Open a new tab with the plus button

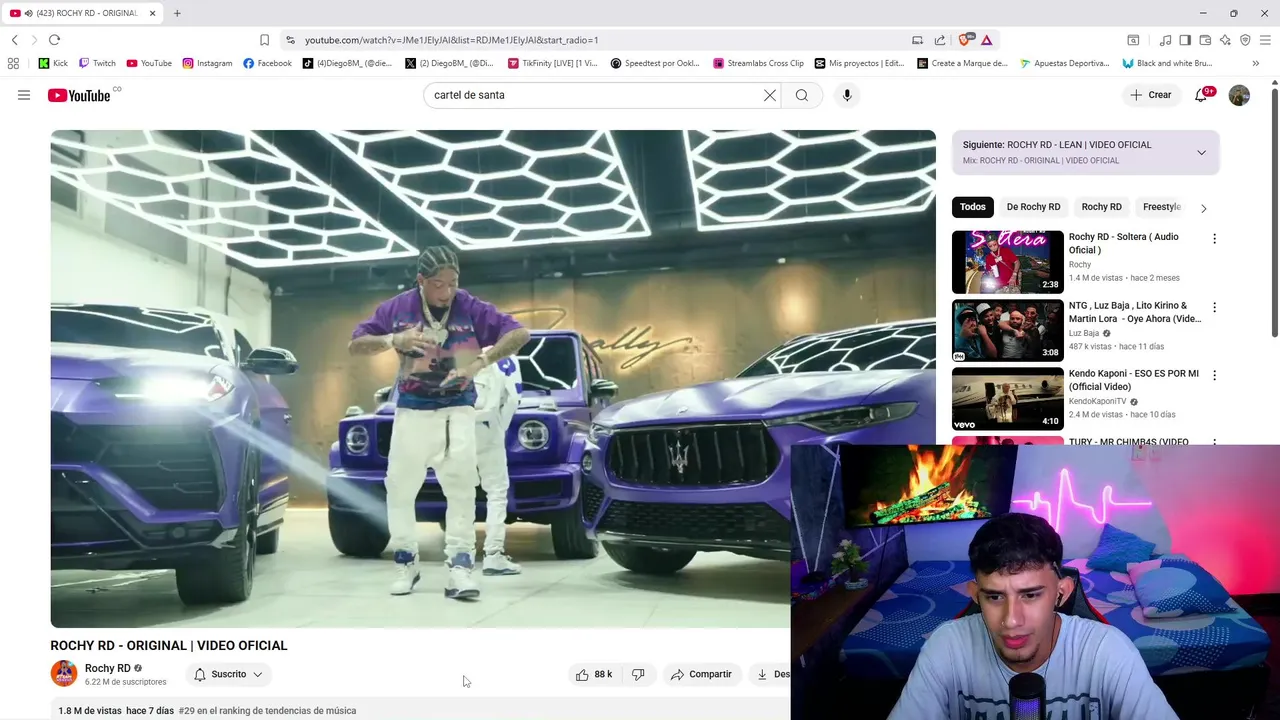(177, 13)
